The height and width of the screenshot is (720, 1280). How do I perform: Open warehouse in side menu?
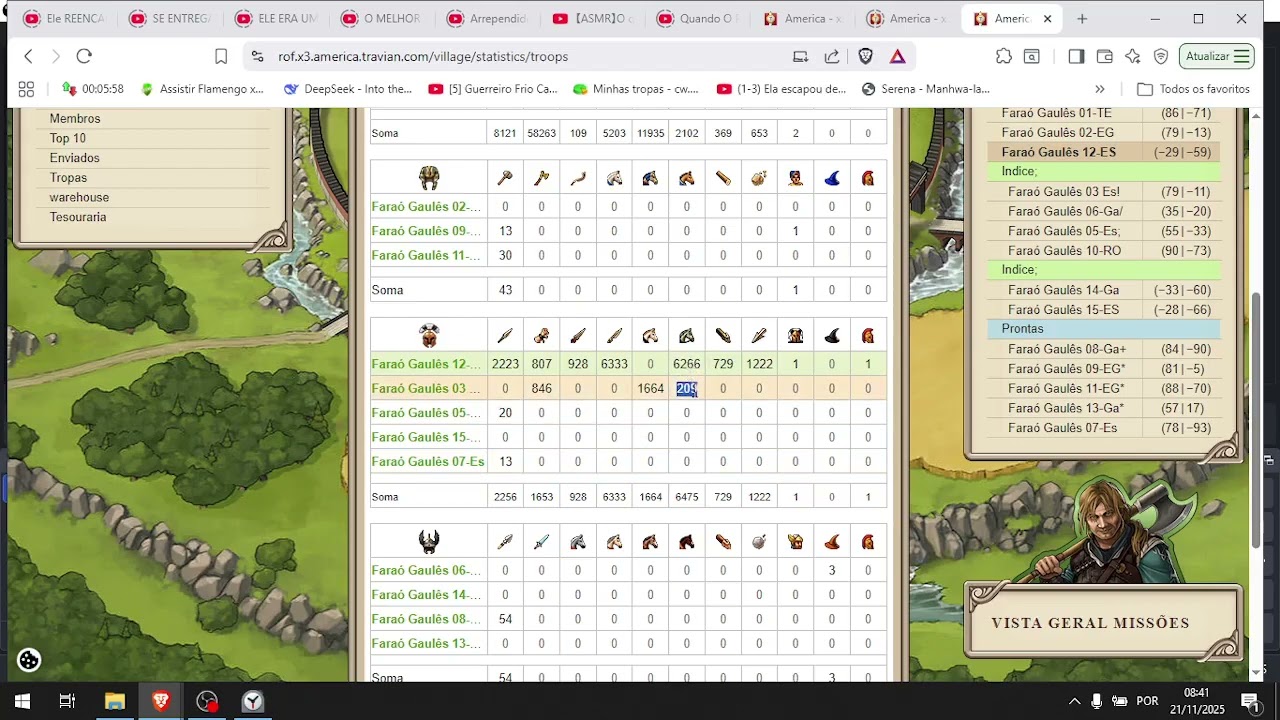click(79, 197)
